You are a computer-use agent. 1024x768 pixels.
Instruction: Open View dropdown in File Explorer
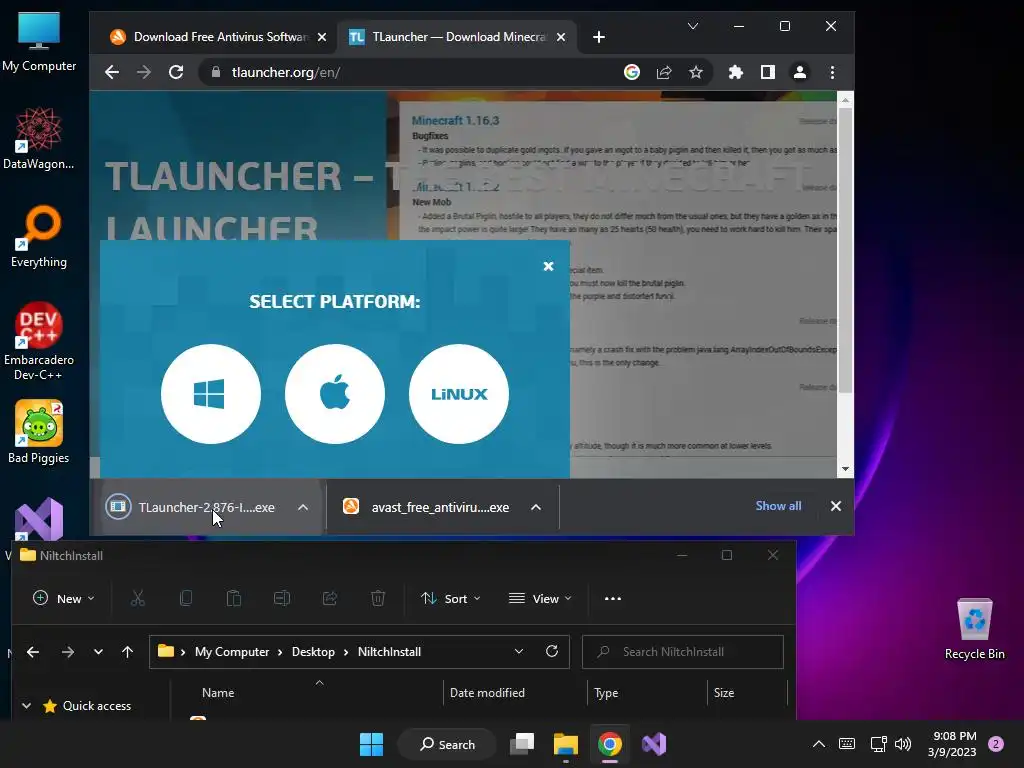tap(540, 598)
